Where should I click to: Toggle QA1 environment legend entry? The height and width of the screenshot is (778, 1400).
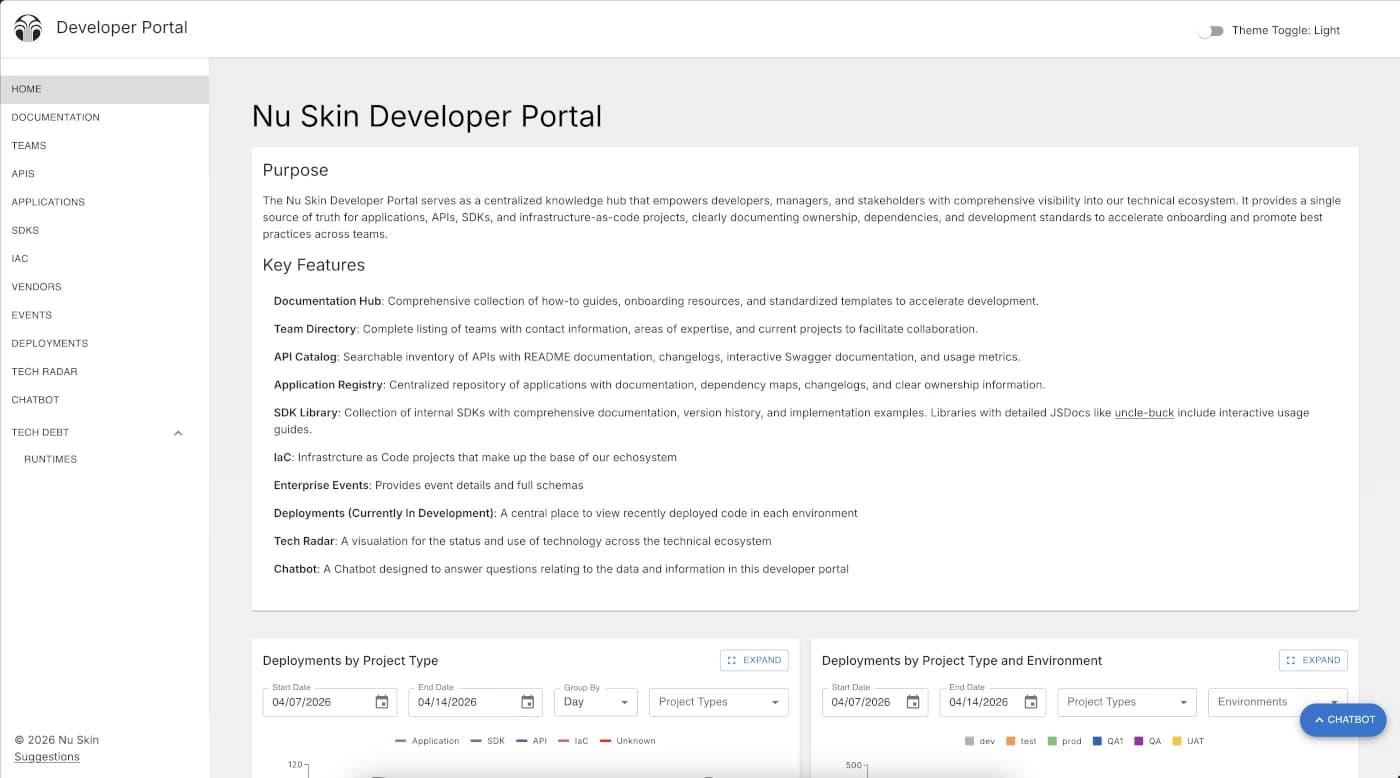[1109, 741]
